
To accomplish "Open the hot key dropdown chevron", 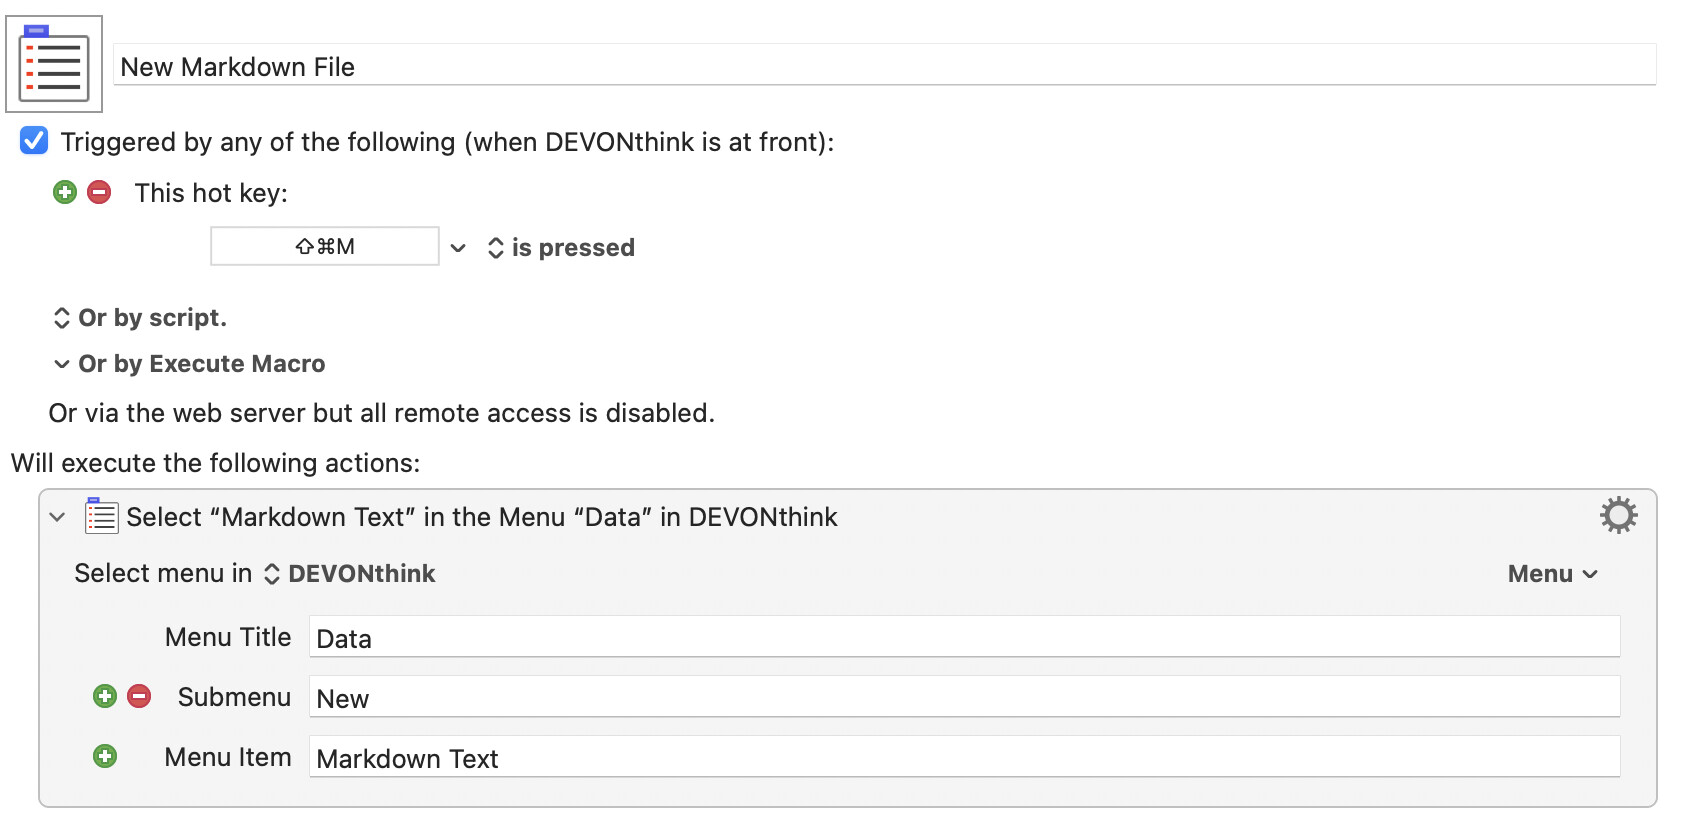I will coord(458,248).
